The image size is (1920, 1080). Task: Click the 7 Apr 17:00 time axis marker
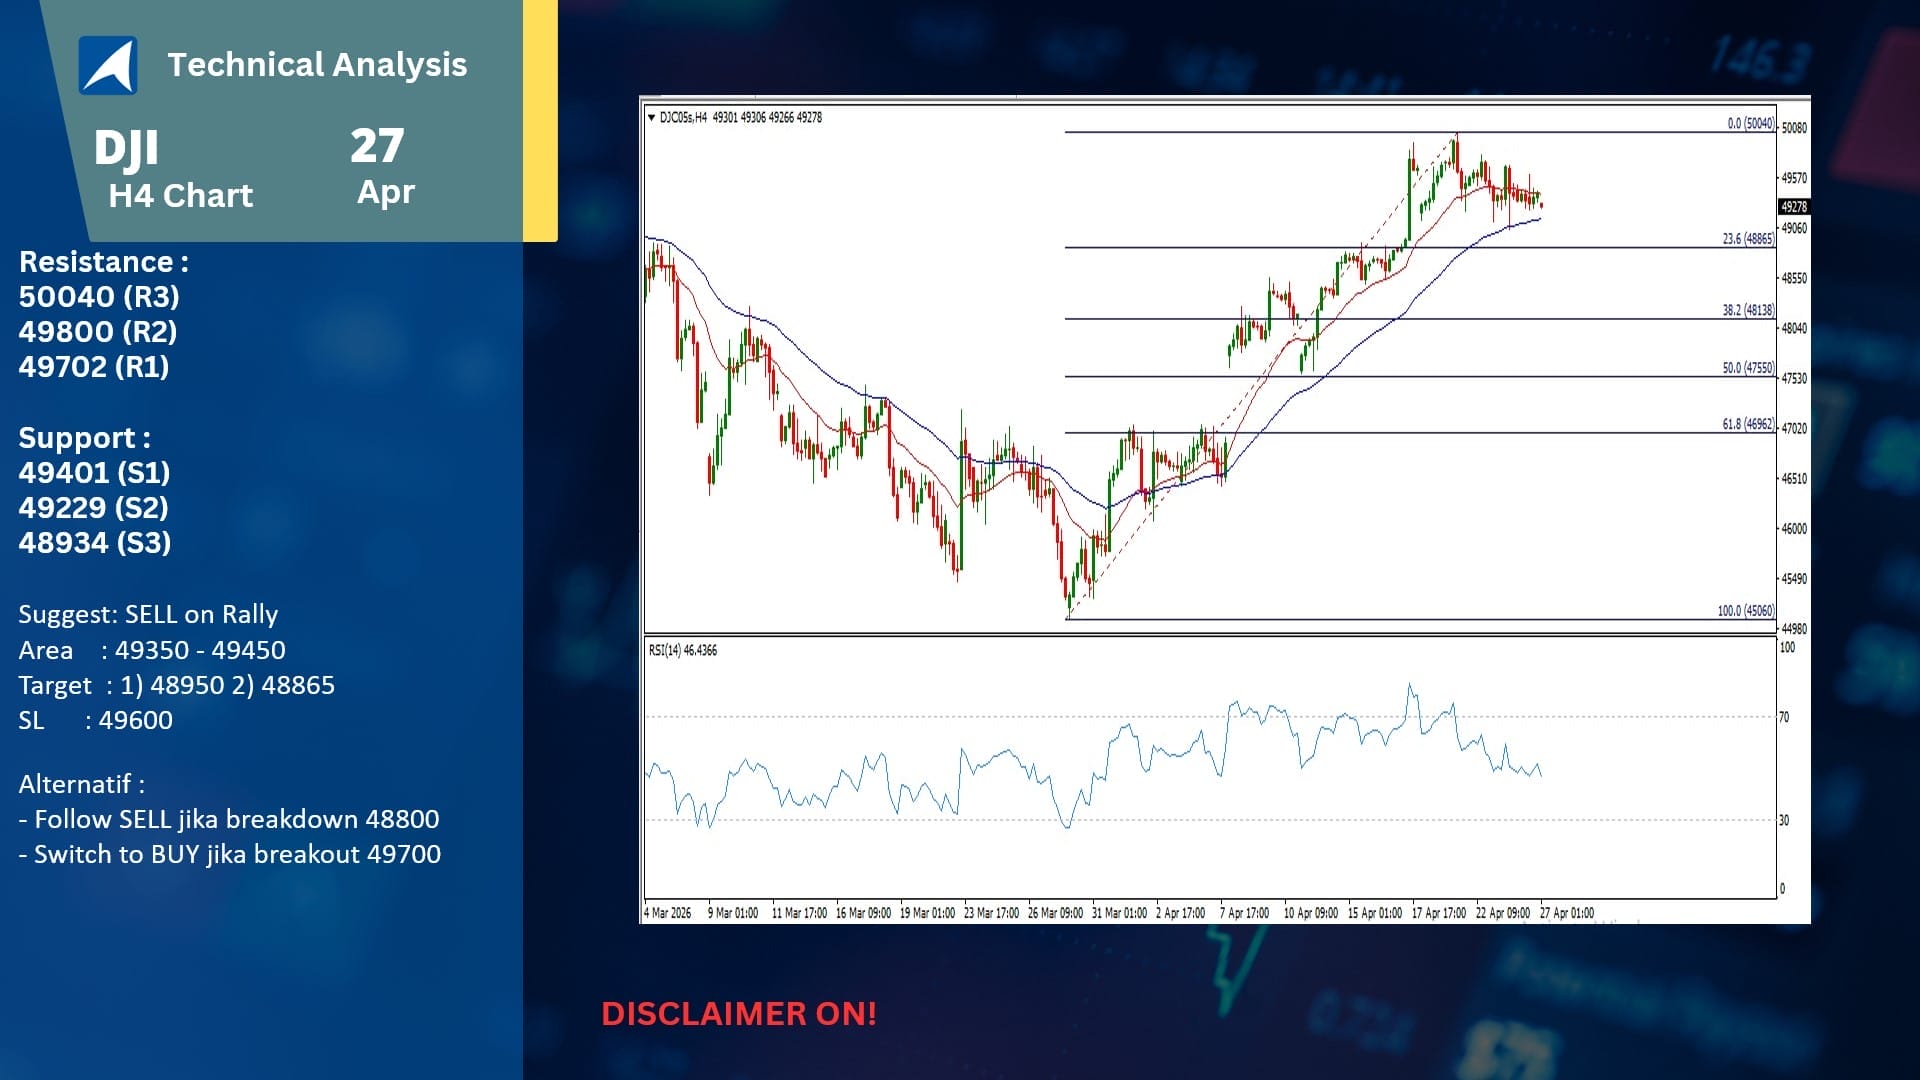pyautogui.click(x=1244, y=913)
